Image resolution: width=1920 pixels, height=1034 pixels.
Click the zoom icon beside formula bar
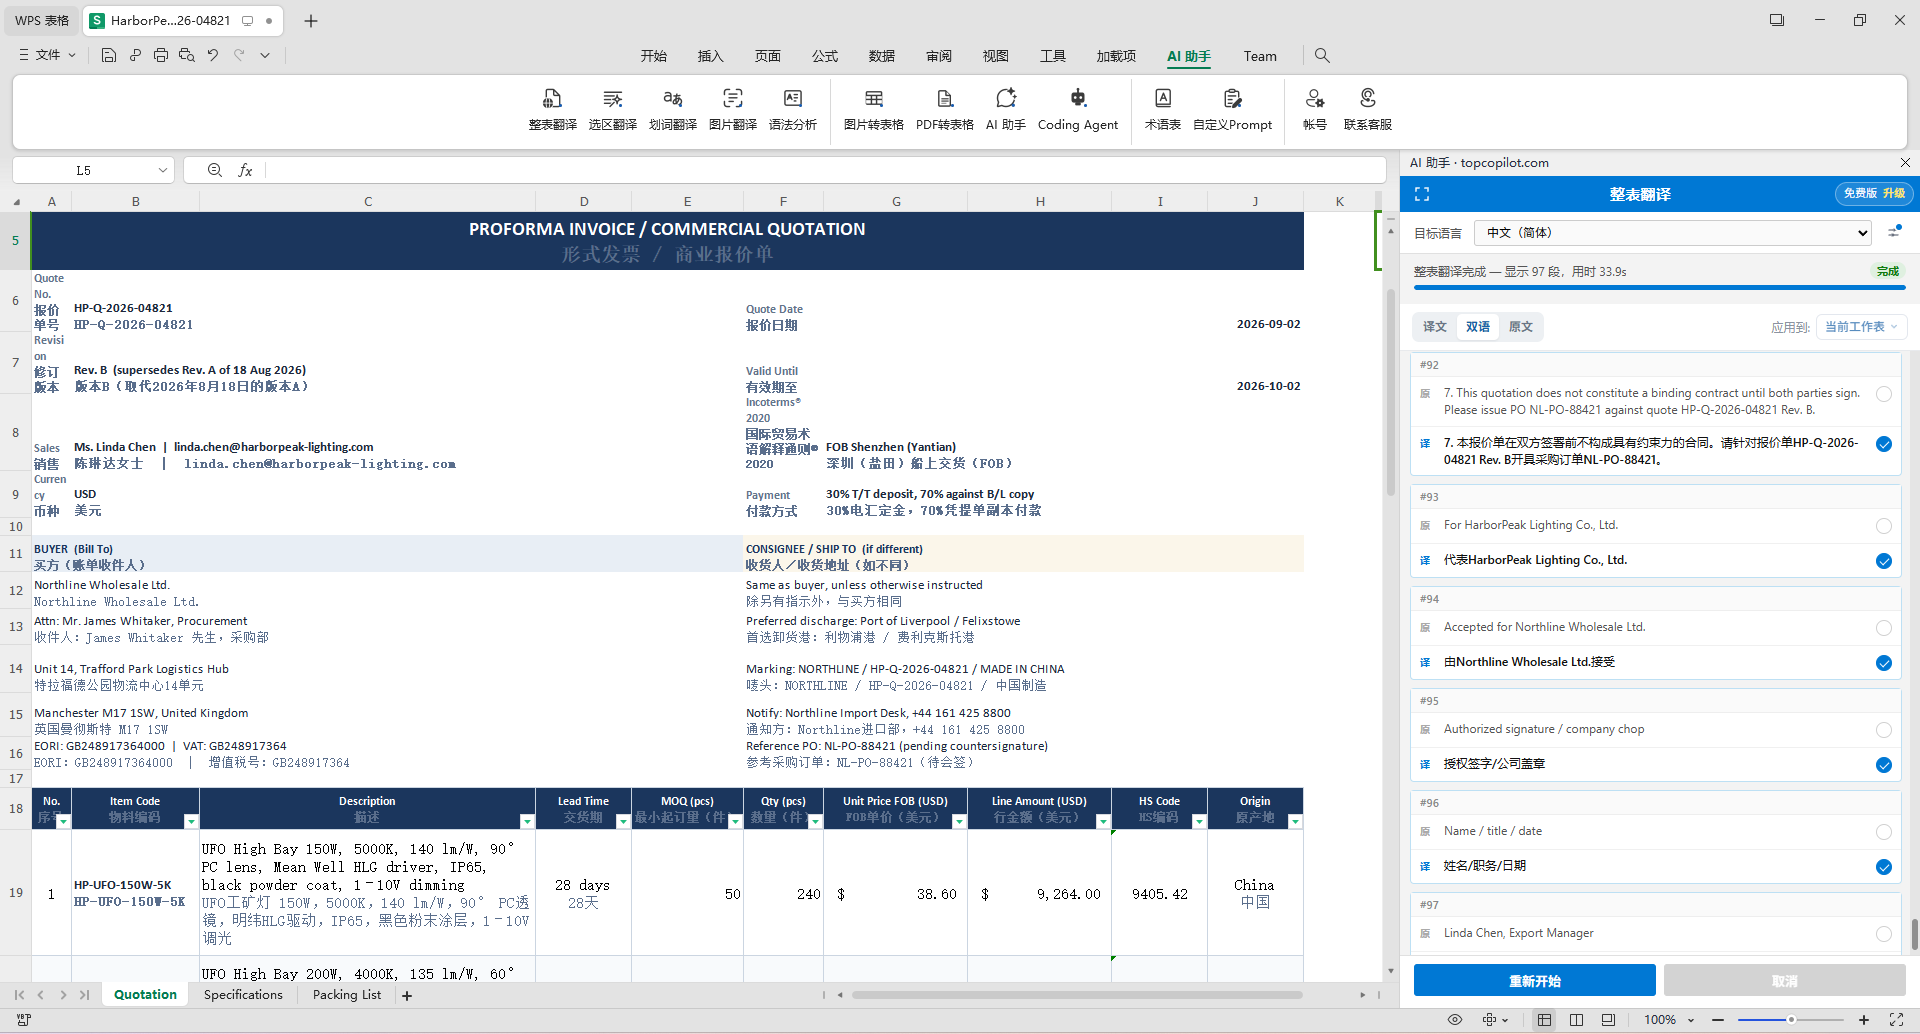coord(215,170)
